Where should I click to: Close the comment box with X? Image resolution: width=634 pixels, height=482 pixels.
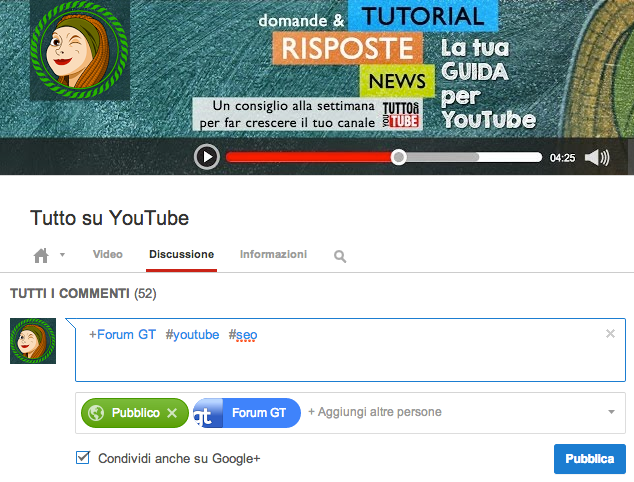(610, 334)
